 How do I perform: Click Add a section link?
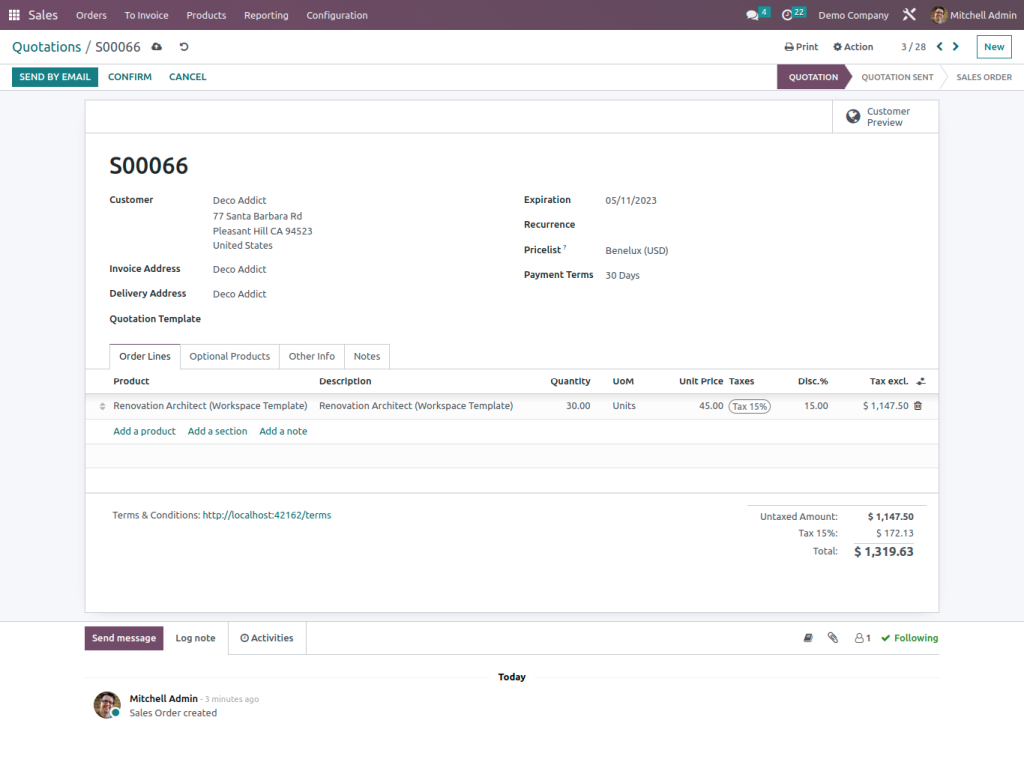(x=217, y=431)
